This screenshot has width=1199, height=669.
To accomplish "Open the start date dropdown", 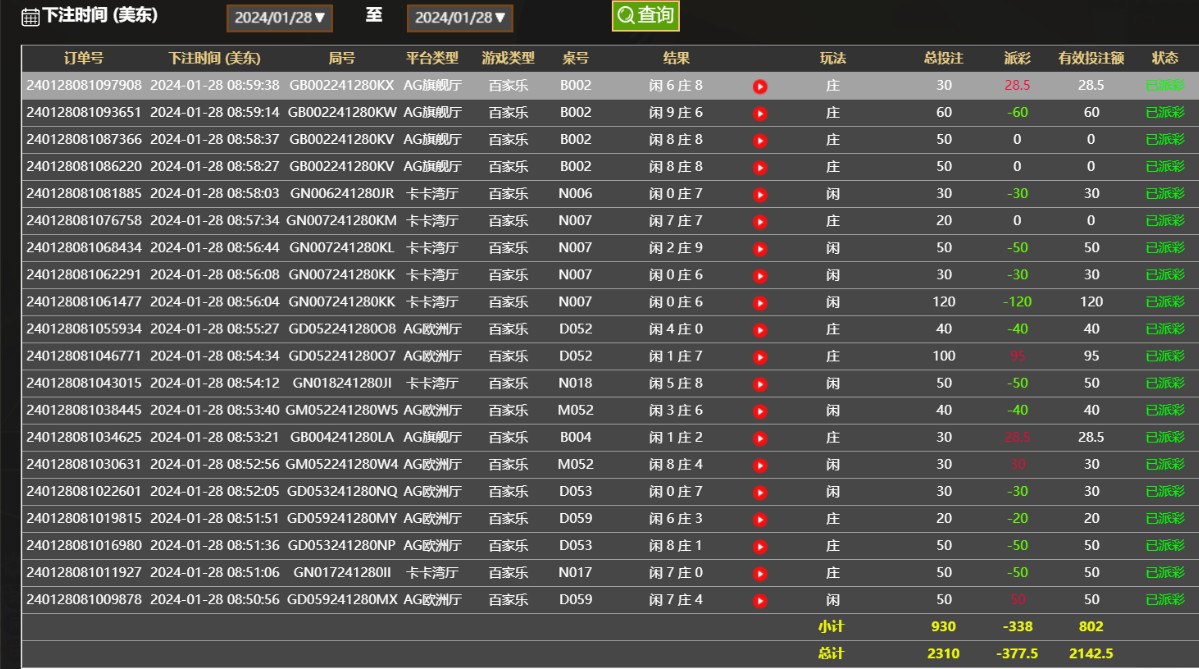I will tap(279, 18).
